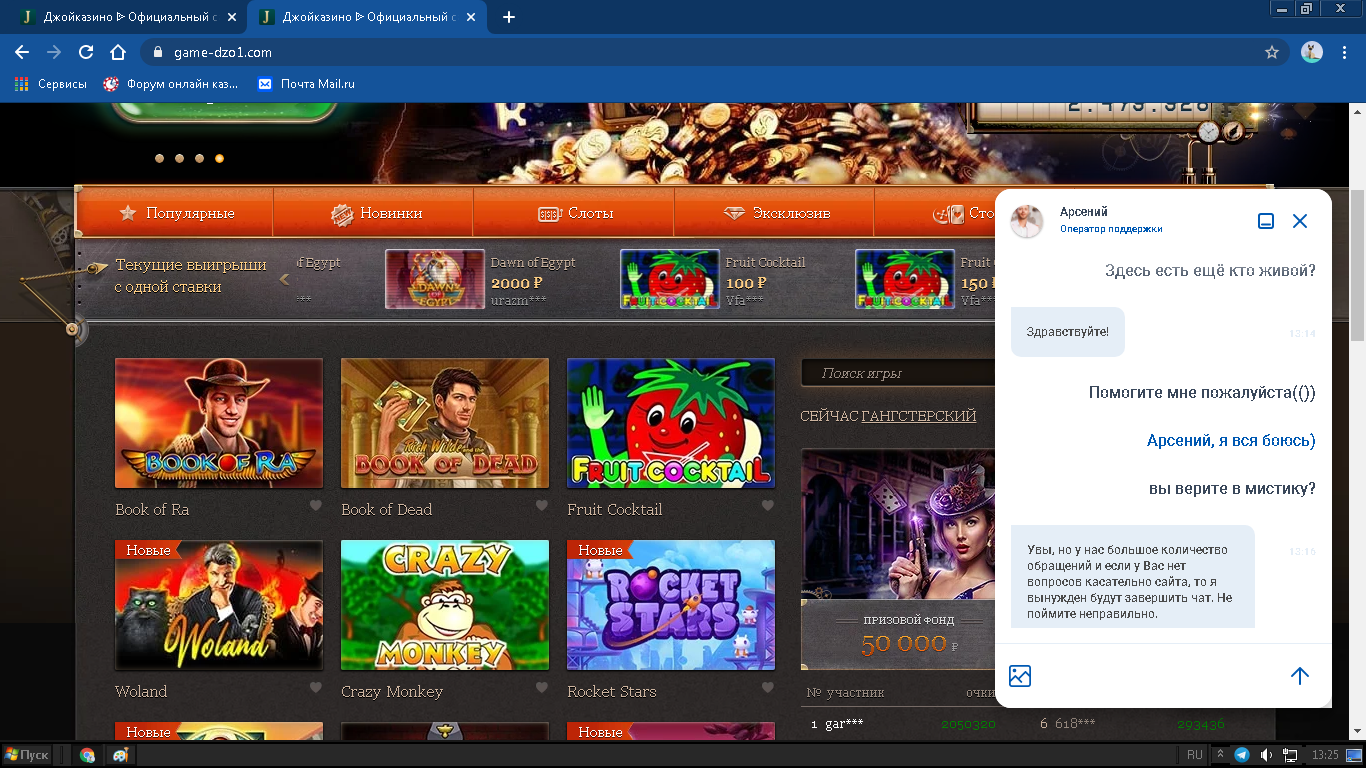Favorite Woland with heart
This screenshot has width=1366, height=768.
coord(316,688)
